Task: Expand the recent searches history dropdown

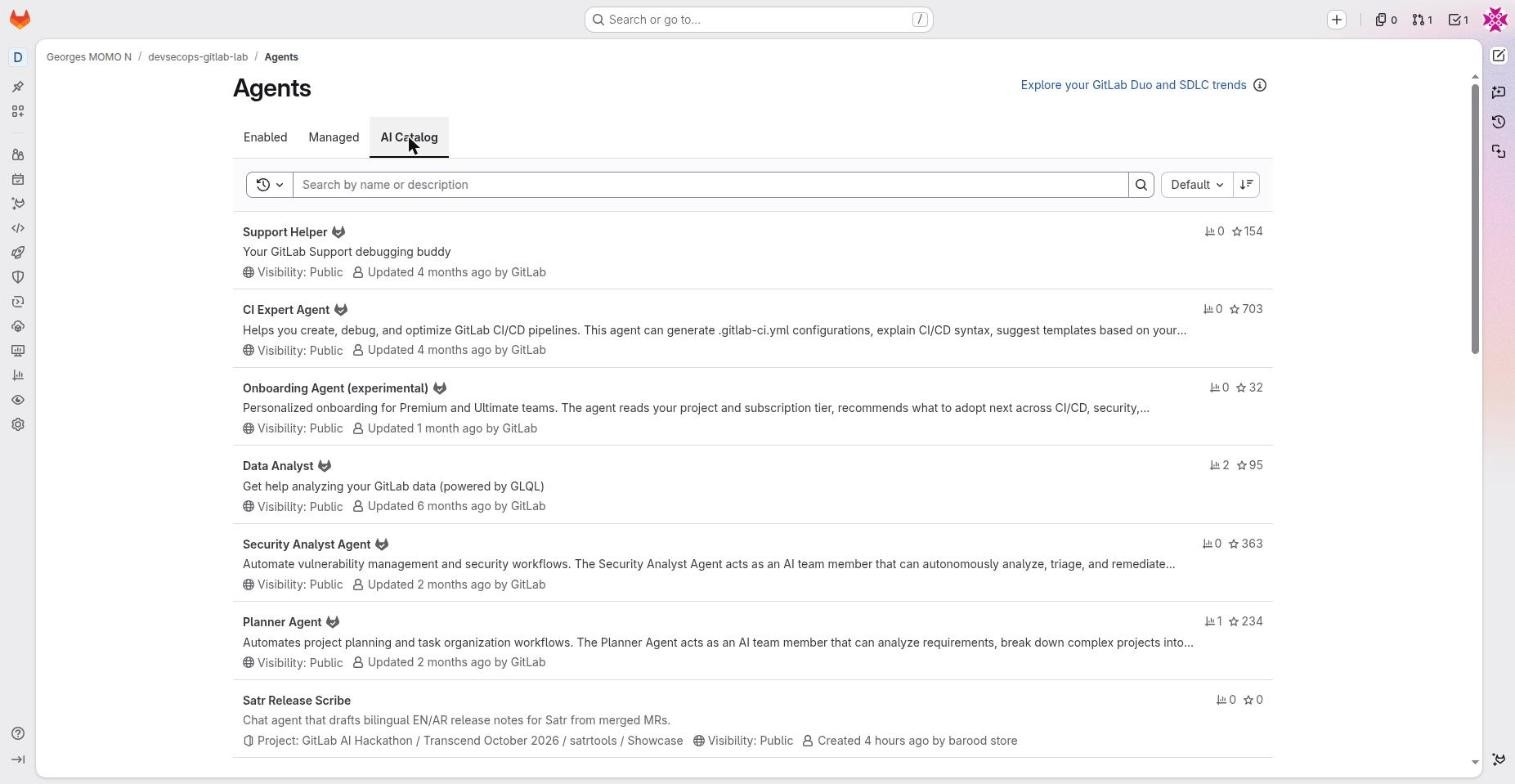Action: pos(270,185)
